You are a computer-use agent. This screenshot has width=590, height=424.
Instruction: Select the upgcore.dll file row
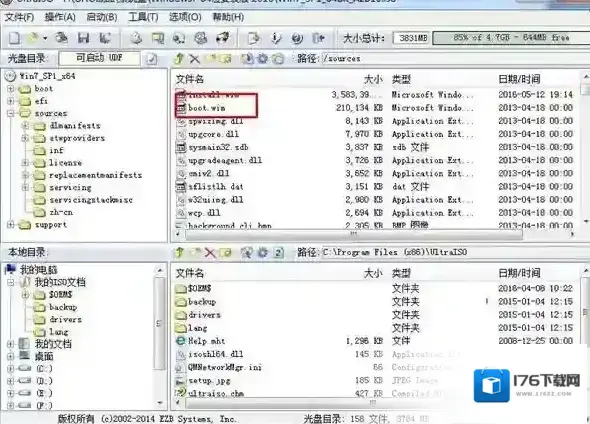point(374,134)
